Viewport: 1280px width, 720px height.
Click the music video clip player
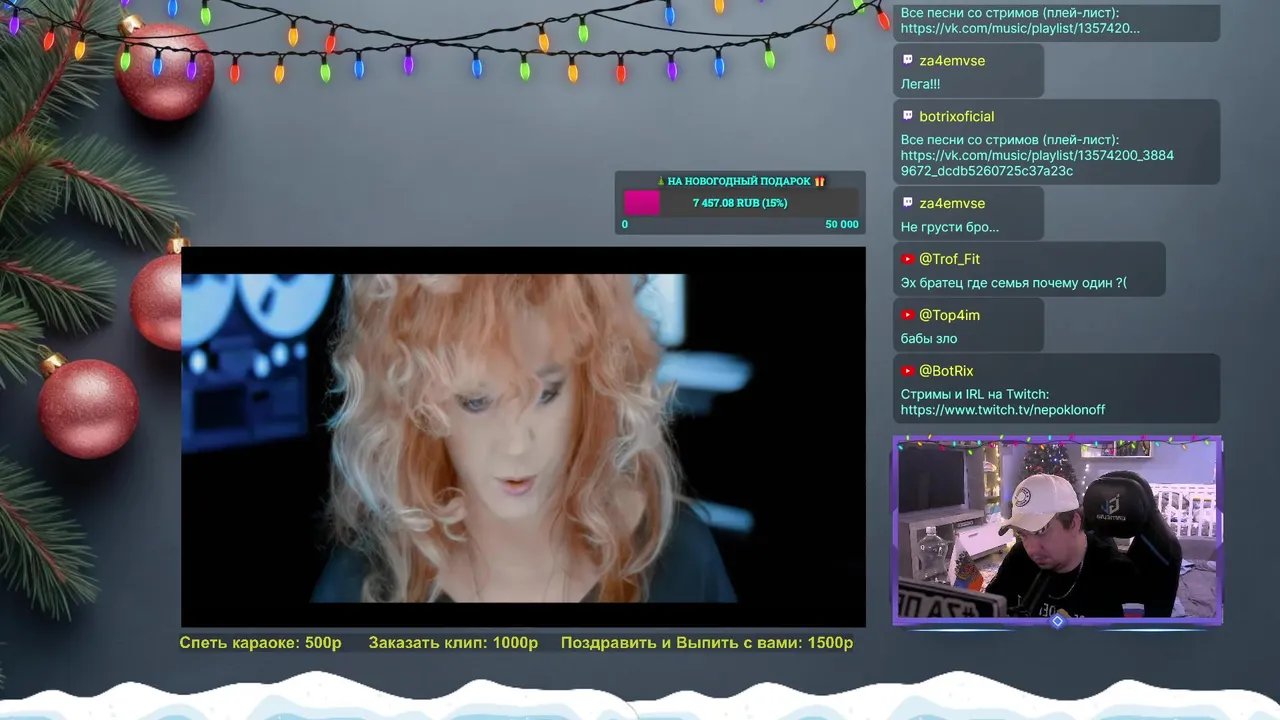[523, 437]
